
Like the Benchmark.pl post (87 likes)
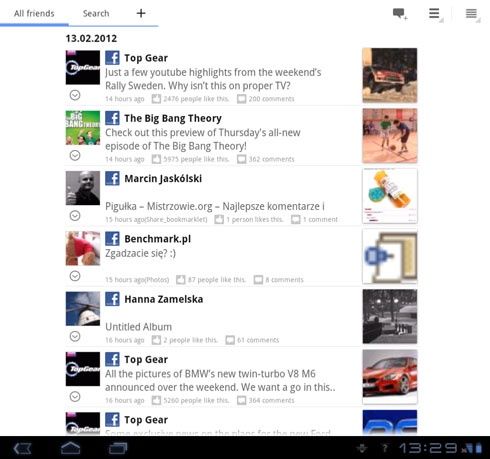pos(211,280)
